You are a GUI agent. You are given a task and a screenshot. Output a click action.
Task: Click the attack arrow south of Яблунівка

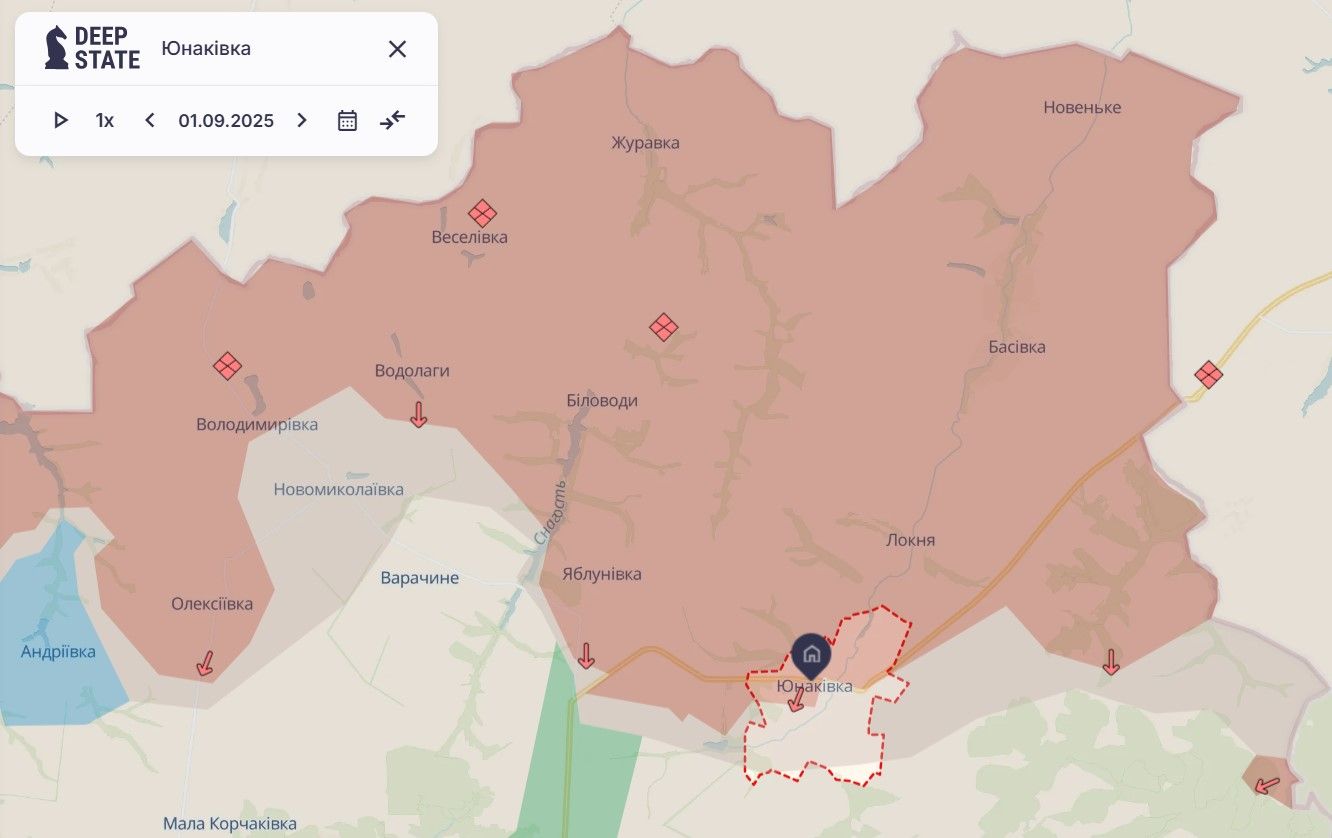(586, 656)
